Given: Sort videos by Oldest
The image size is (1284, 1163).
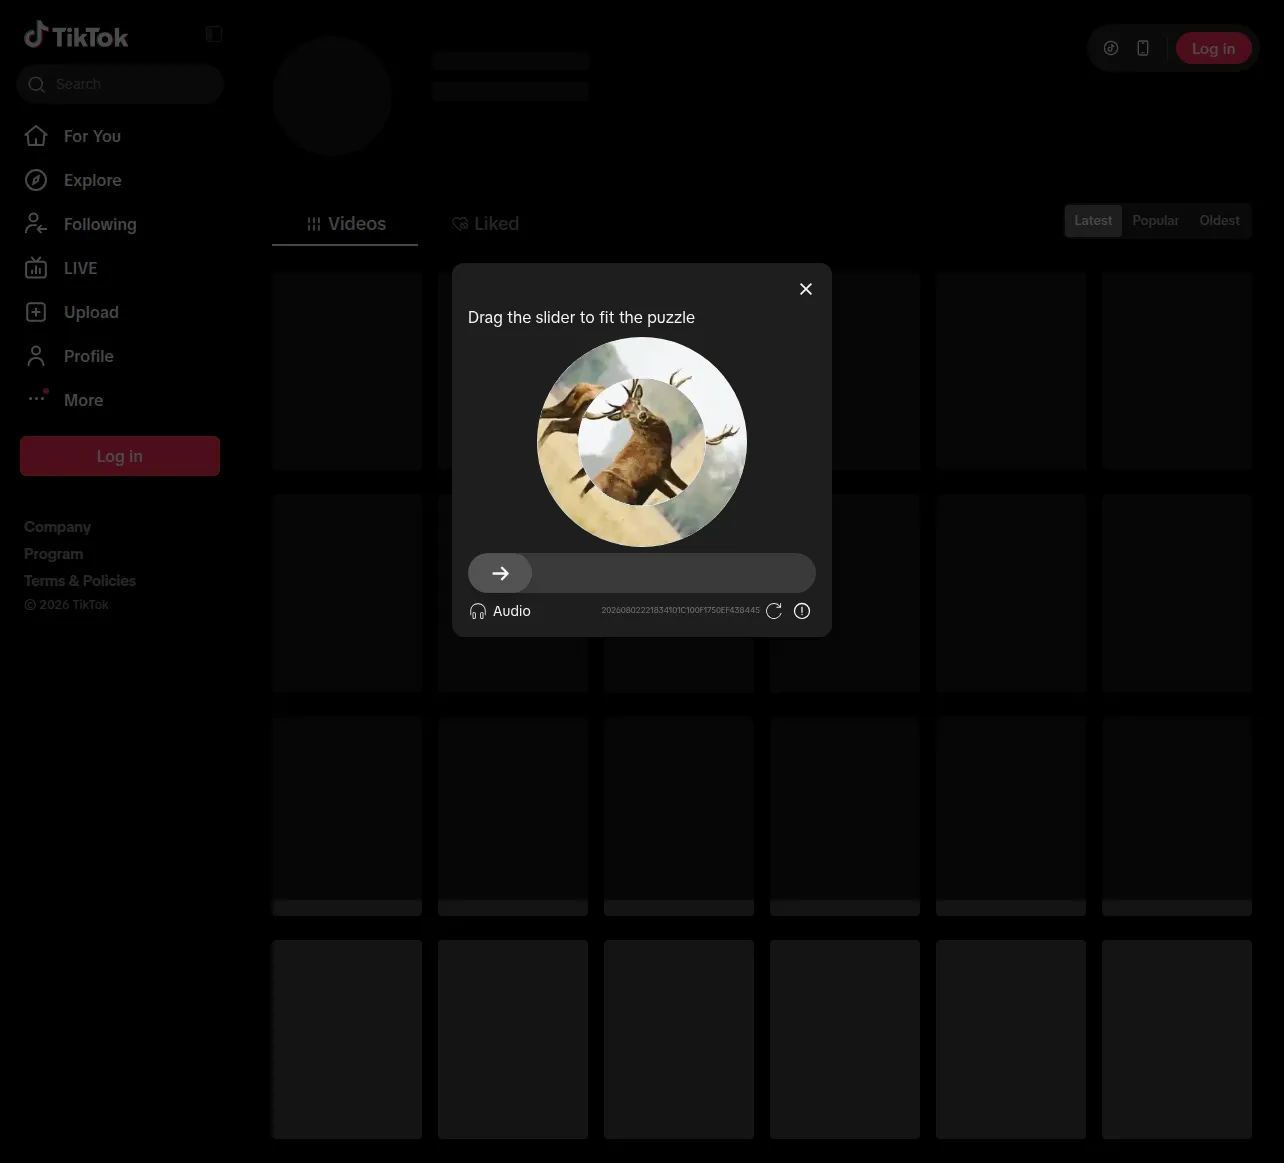Looking at the screenshot, I should point(1219,221).
